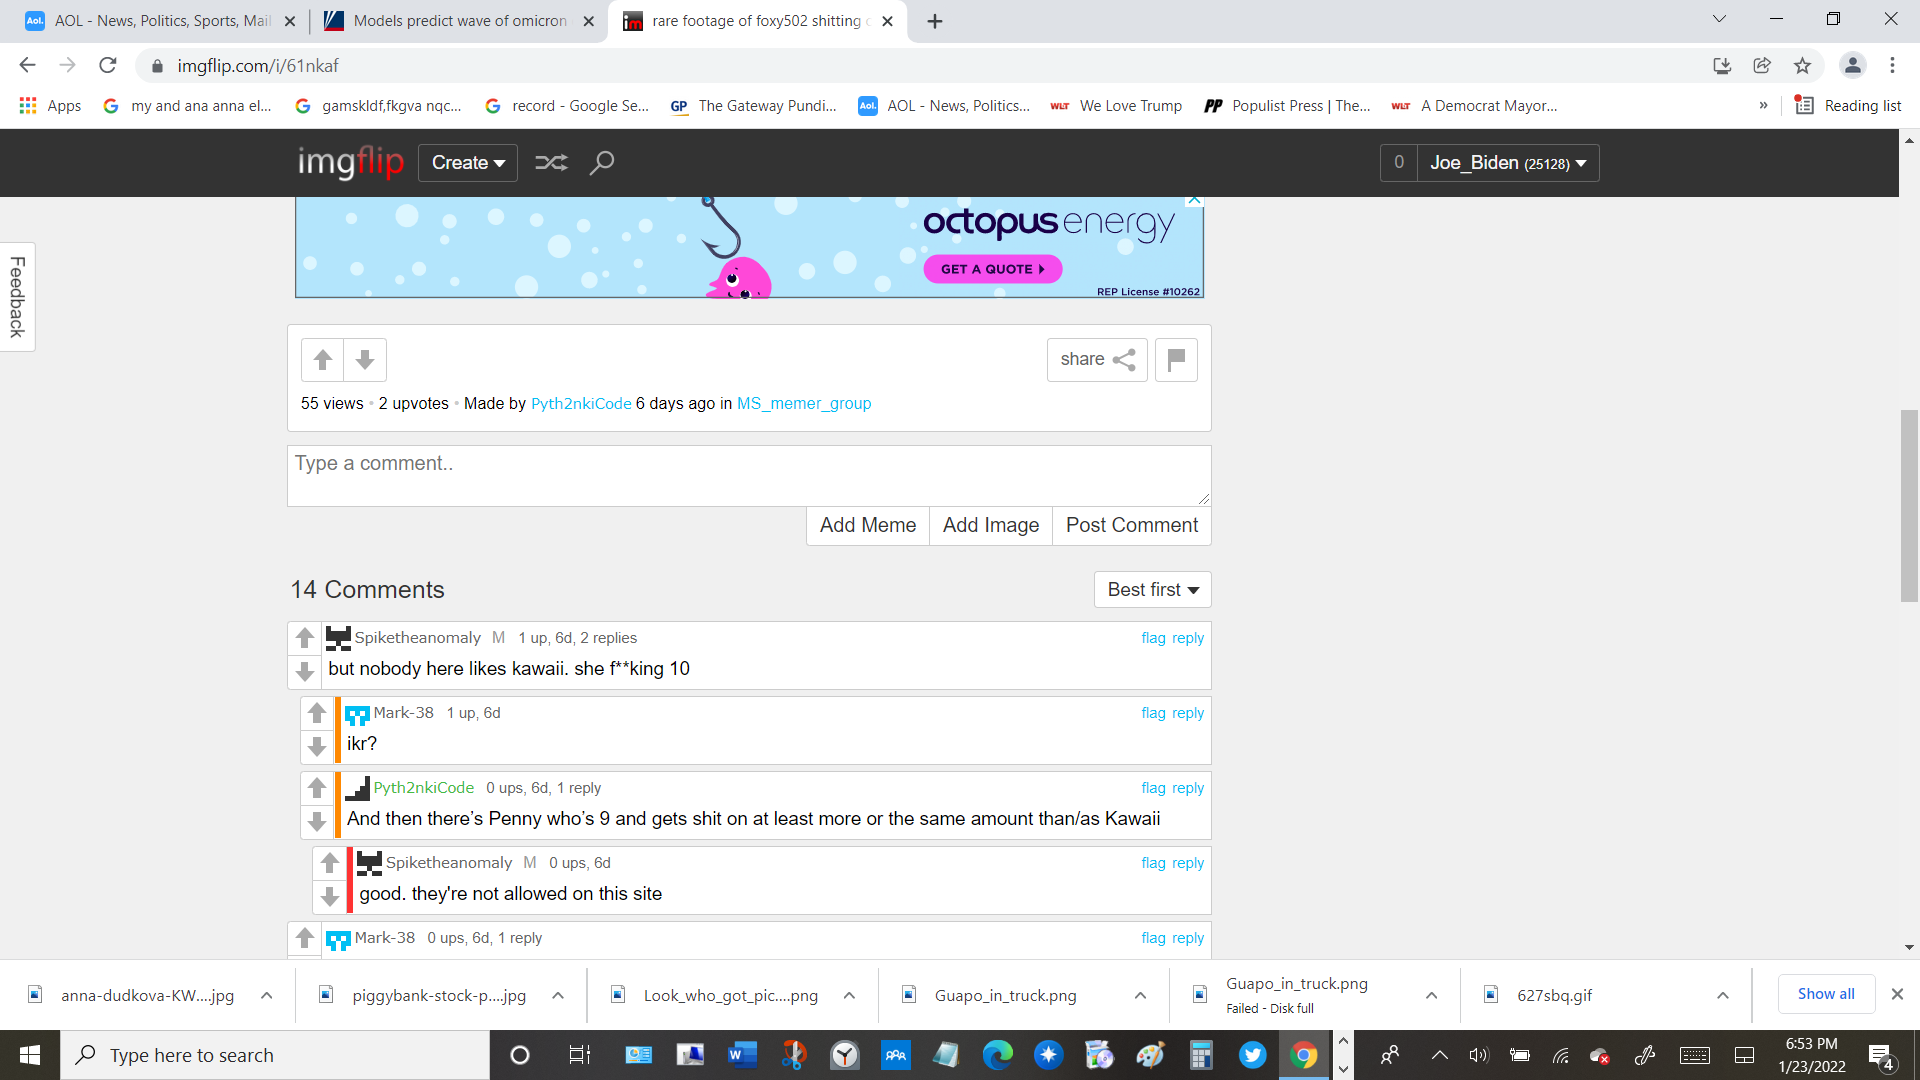Open the We Love Trump bookmark
Image resolution: width=1920 pixels, height=1080 pixels.
coord(1116,106)
